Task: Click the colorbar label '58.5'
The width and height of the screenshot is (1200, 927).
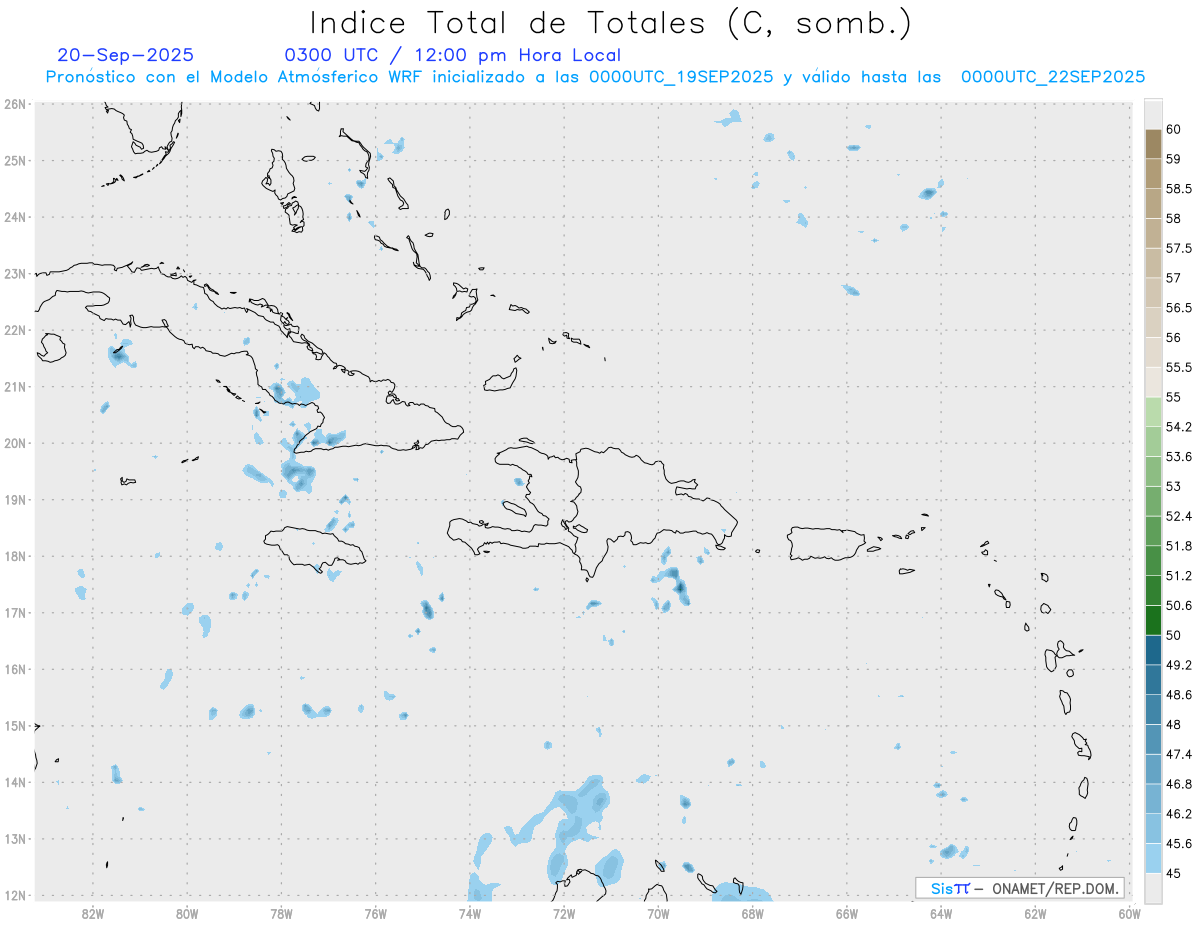Action: (1179, 188)
